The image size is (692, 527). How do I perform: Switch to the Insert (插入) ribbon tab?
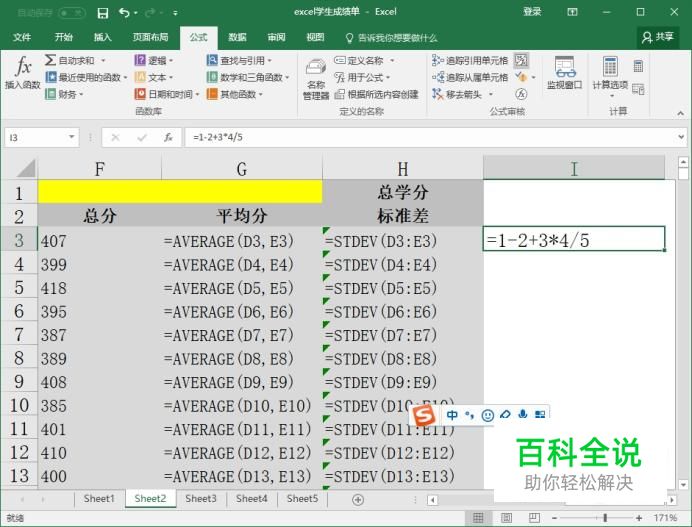click(x=102, y=37)
